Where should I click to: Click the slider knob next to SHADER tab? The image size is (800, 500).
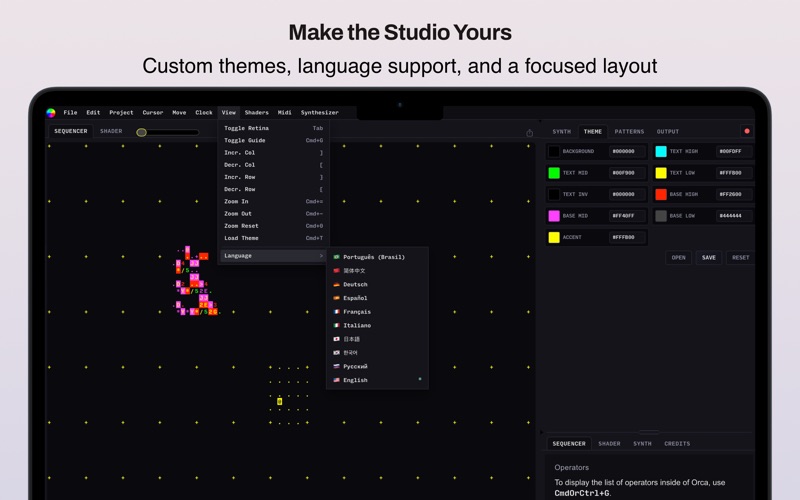click(x=142, y=132)
